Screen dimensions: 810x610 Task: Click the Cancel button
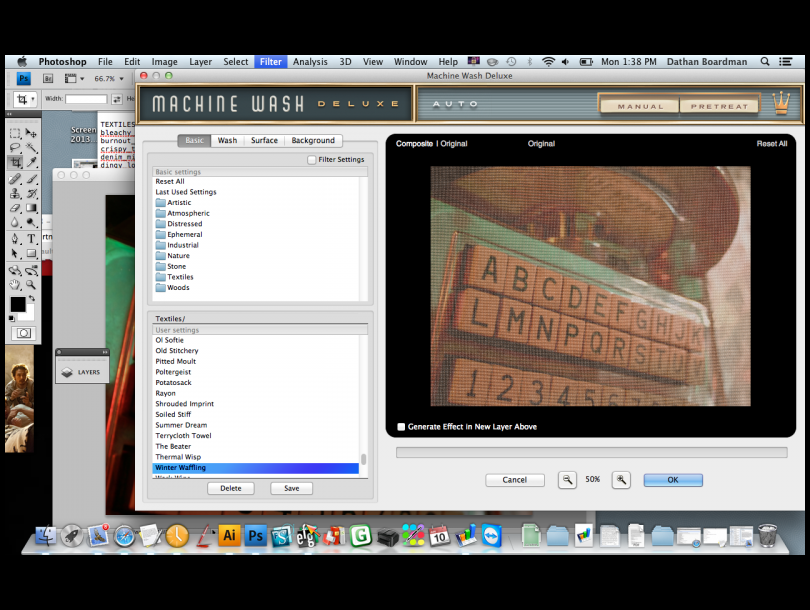click(515, 480)
